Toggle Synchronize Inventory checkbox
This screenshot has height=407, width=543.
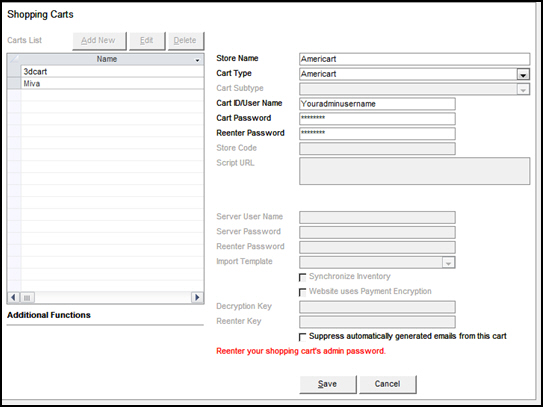pyautogui.click(x=303, y=277)
